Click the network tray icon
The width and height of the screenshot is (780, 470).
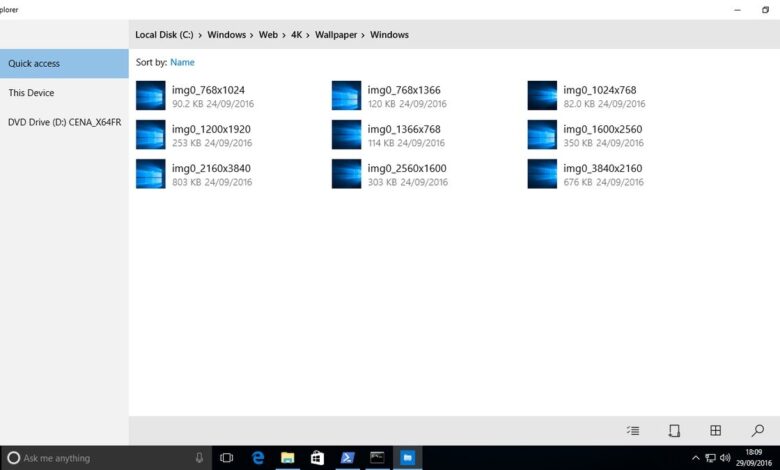click(x=710, y=458)
